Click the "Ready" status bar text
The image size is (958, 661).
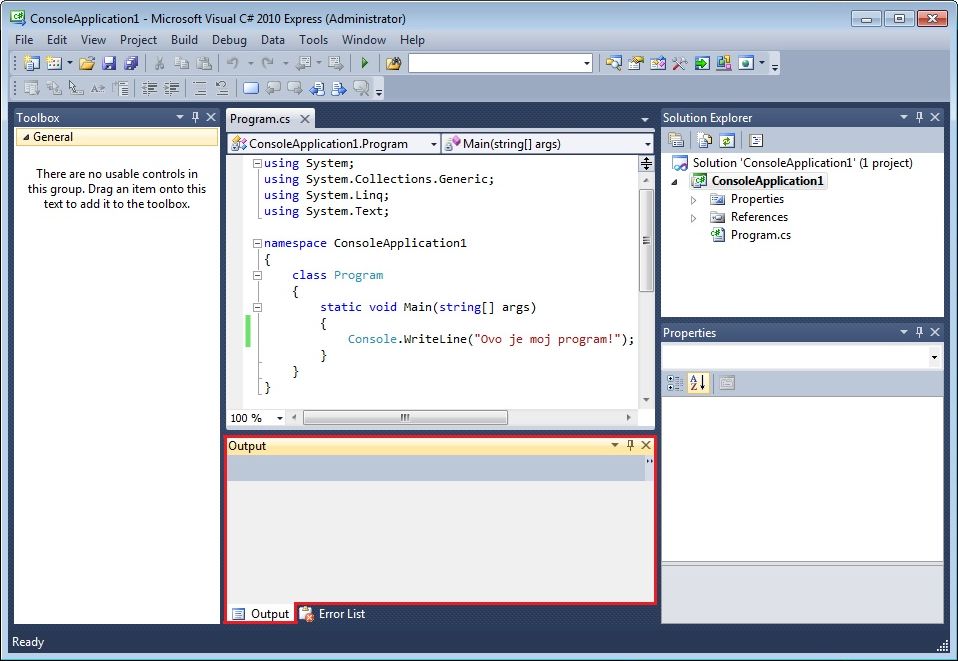point(28,641)
